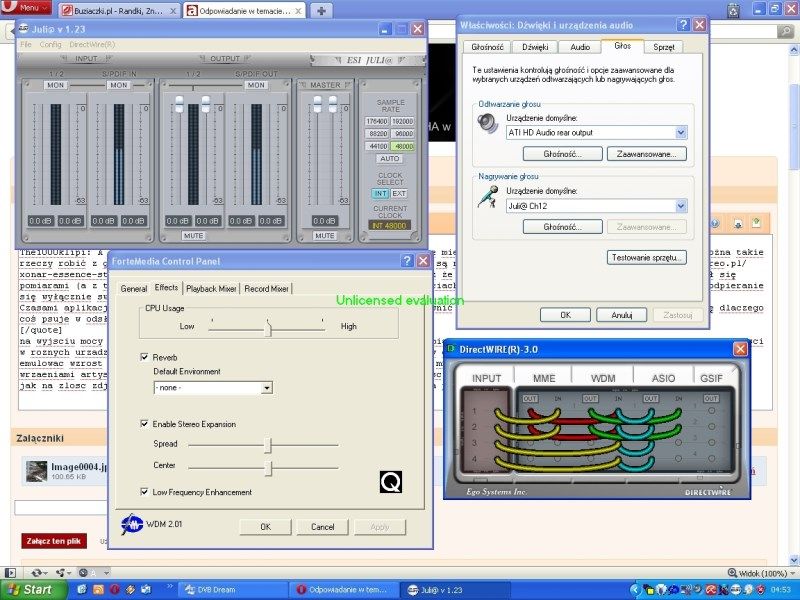This screenshot has width=800, height=600.
Task: Set sample rate to 96000
Action: 403,134
